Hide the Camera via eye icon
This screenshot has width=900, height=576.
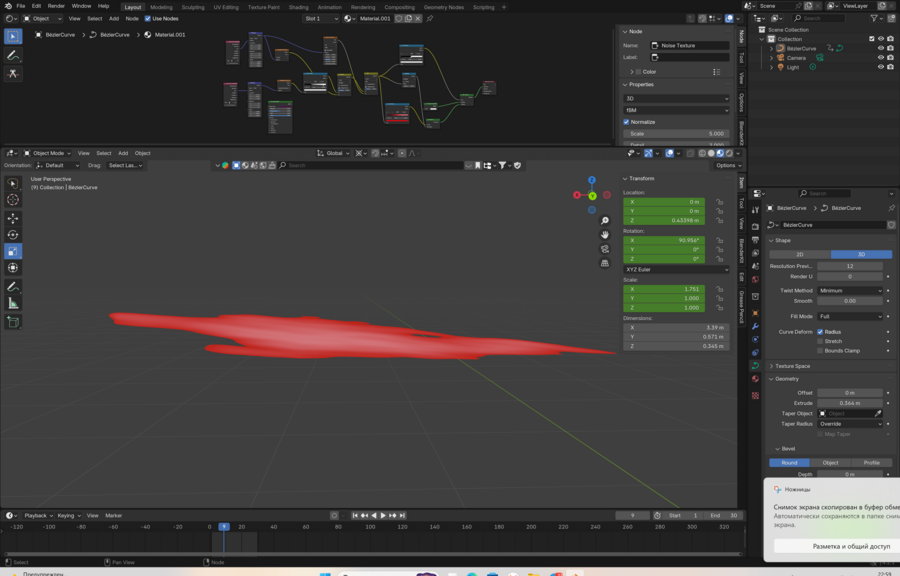pyautogui.click(x=881, y=57)
